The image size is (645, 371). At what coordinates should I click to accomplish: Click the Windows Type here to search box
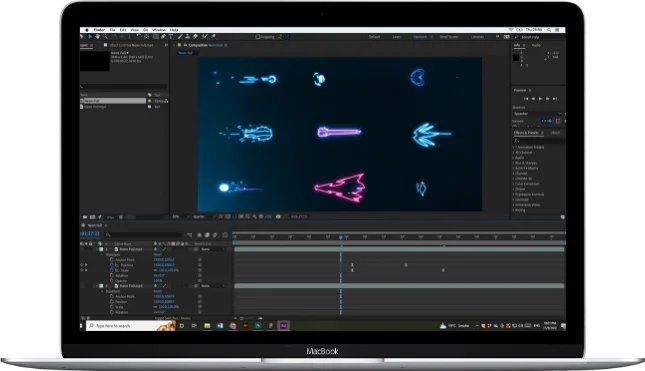pyautogui.click(x=131, y=326)
